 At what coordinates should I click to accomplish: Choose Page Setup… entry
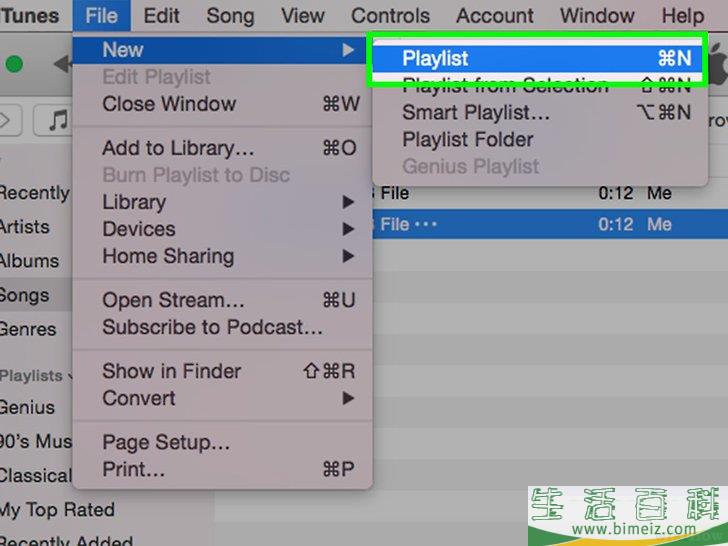coord(222,442)
